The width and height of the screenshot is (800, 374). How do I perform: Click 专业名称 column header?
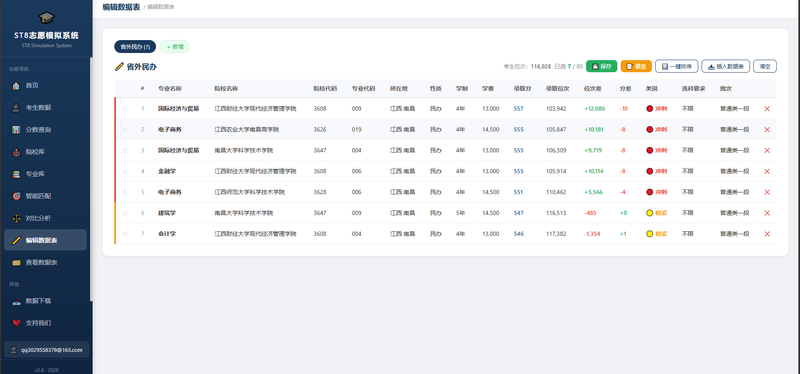point(169,89)
